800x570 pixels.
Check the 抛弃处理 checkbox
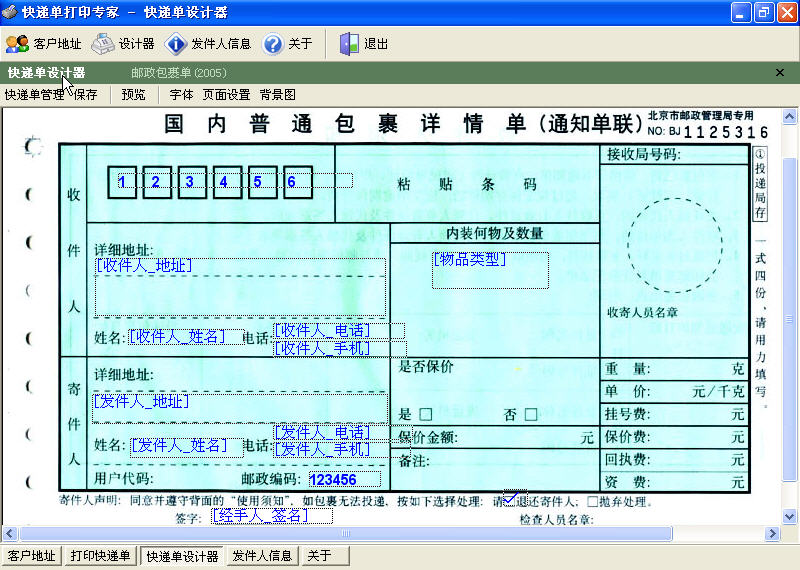pyautogui.click(x=592, y=502)
